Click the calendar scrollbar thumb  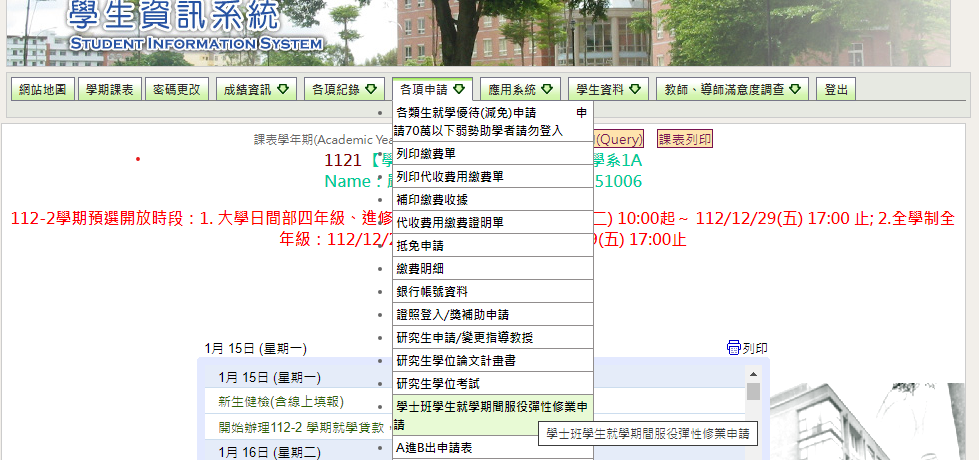[753, 391]
